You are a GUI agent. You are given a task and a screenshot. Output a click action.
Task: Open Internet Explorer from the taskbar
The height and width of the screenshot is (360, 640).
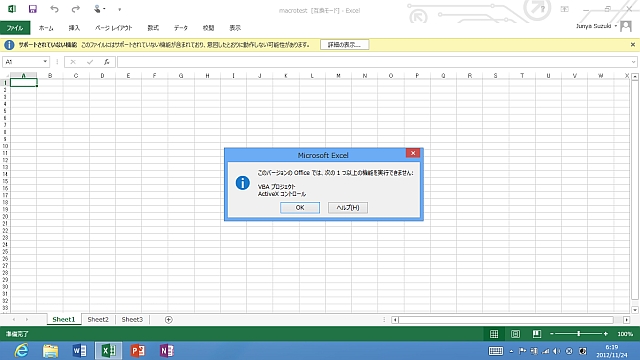pos(21,351)
